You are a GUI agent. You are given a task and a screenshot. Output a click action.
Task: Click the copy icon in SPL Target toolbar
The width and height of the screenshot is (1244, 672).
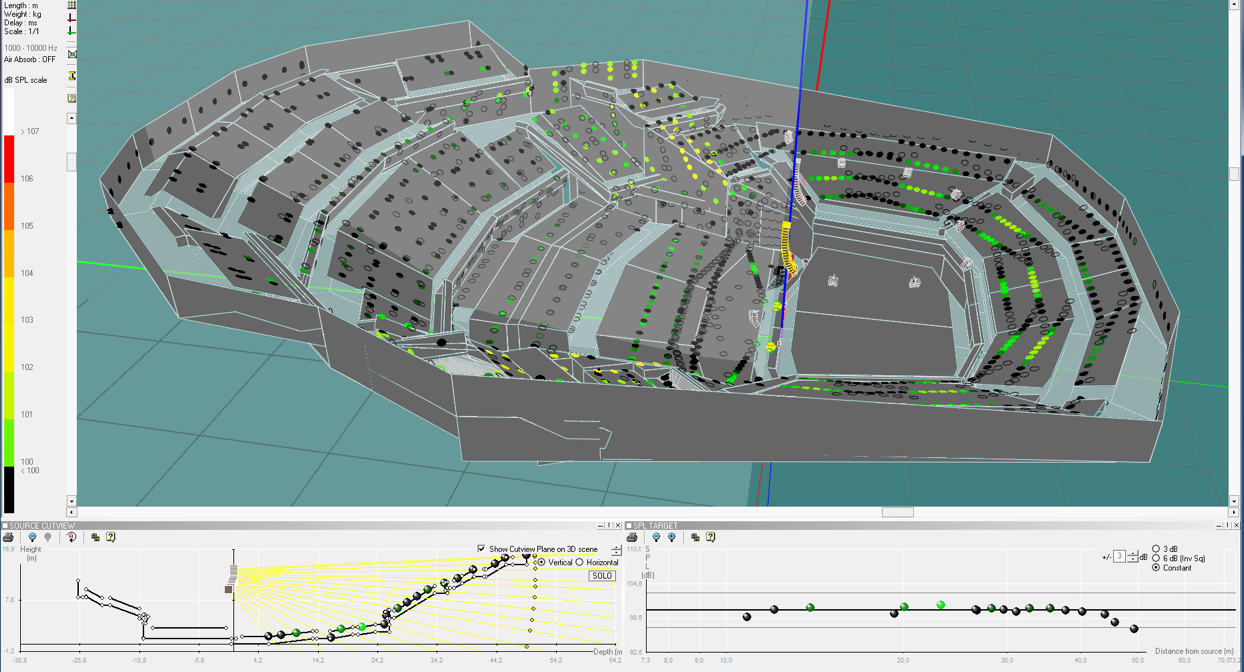point(695,537)
